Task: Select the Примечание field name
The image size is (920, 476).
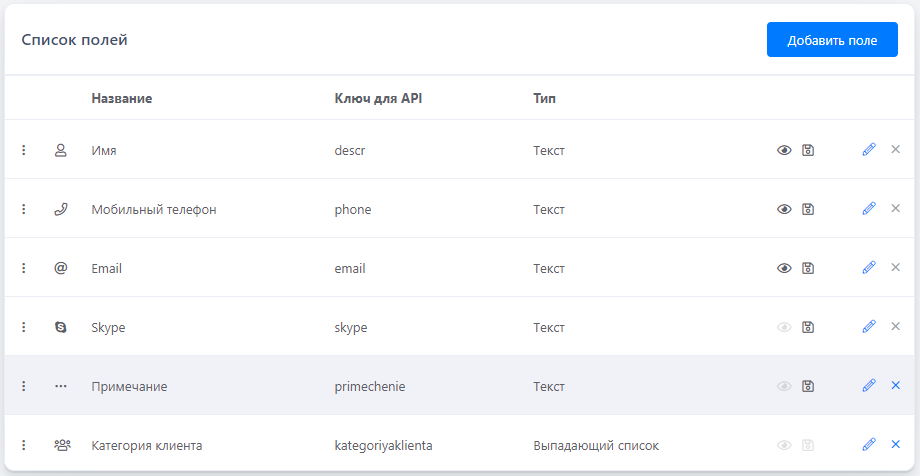Action: pyautogui.click(x=129, y=386)
